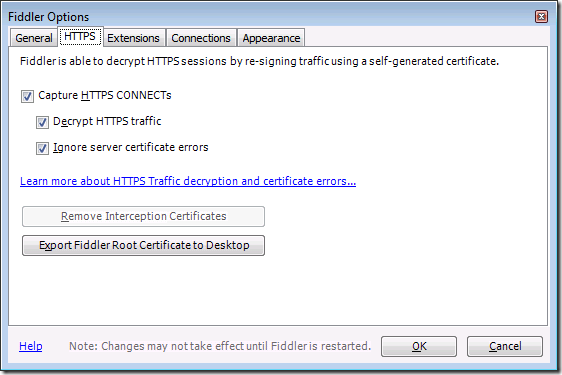Open the Learn more about HTTPS decryption link

tap(188, 181)
